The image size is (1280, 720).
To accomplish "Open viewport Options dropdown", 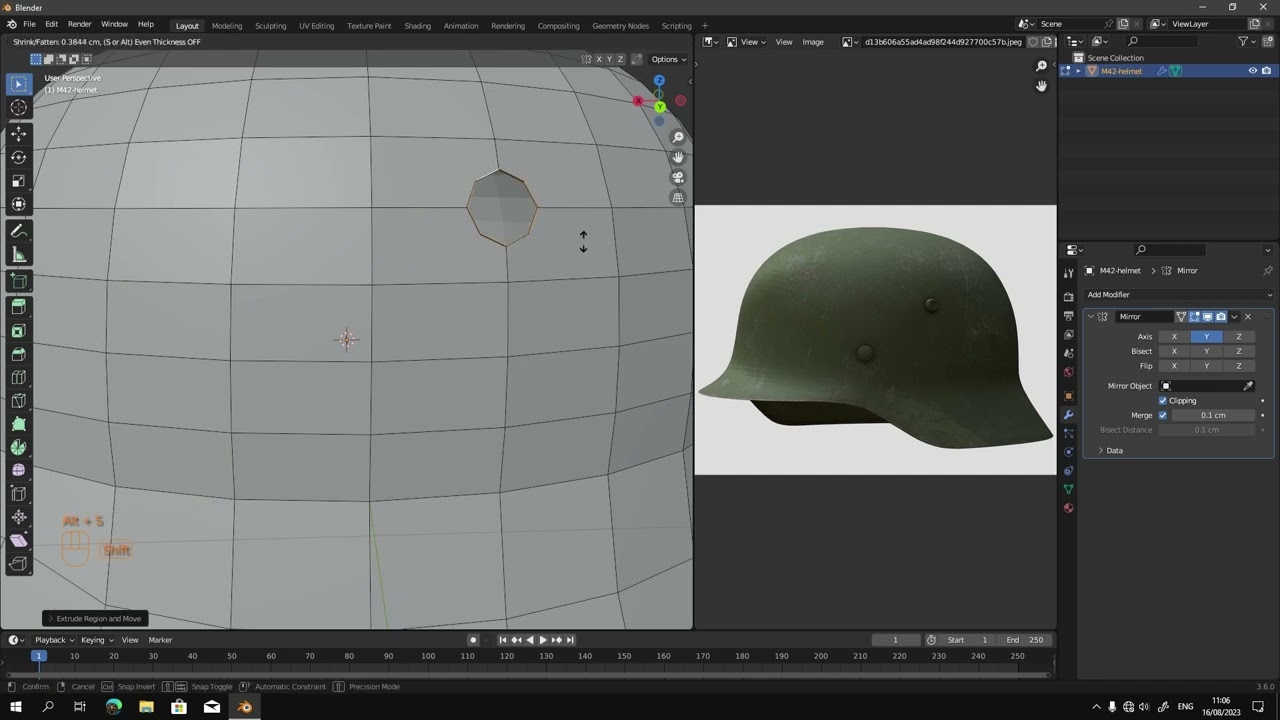I will (669, 59).
